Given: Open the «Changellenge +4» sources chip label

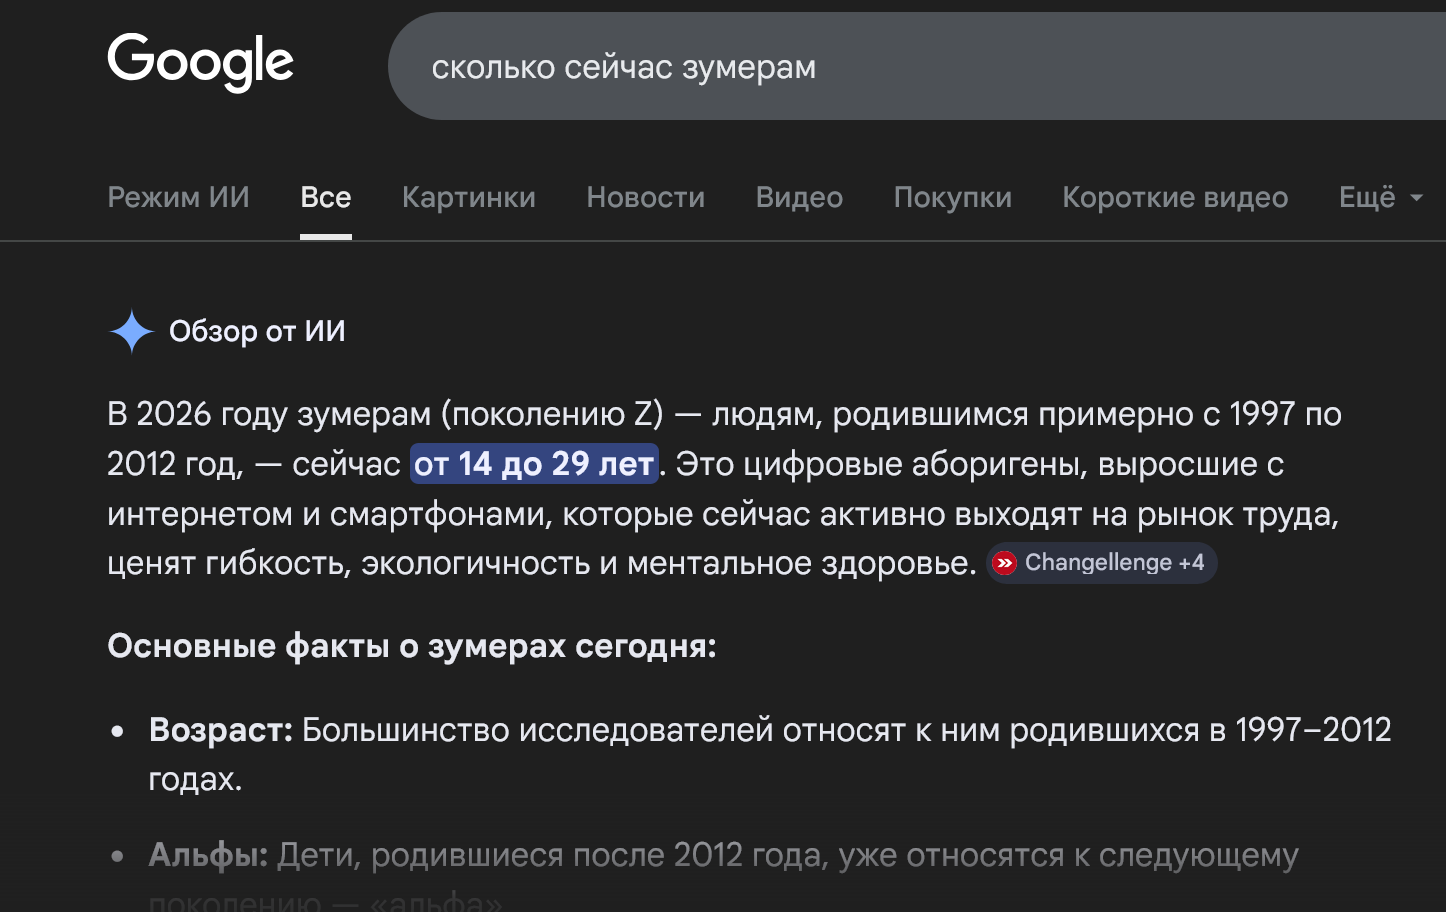Looking at the screenshot, I should tap(1113, 563).
